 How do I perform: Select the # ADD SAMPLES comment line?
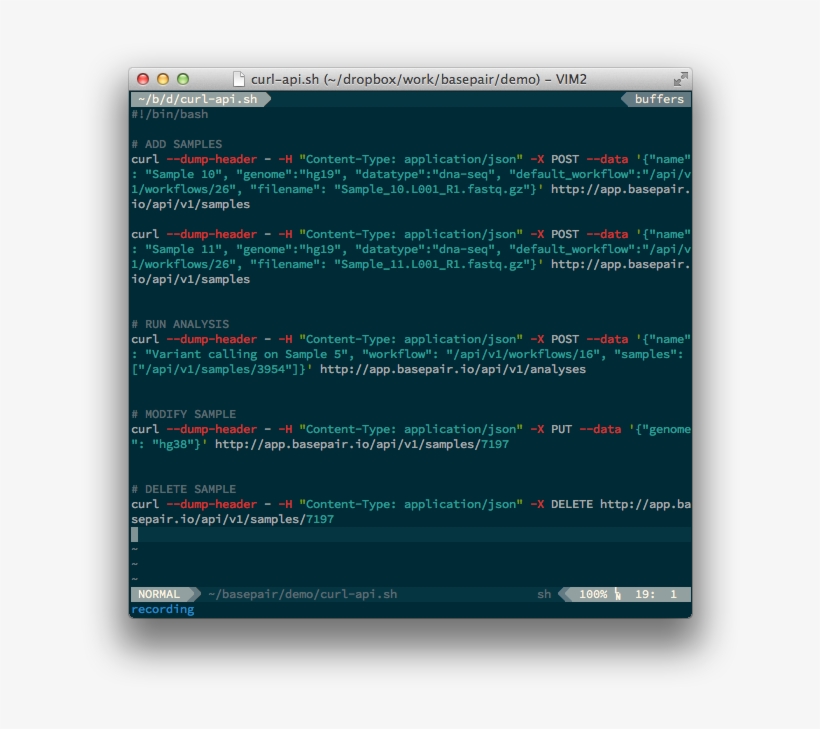point(180,143)
